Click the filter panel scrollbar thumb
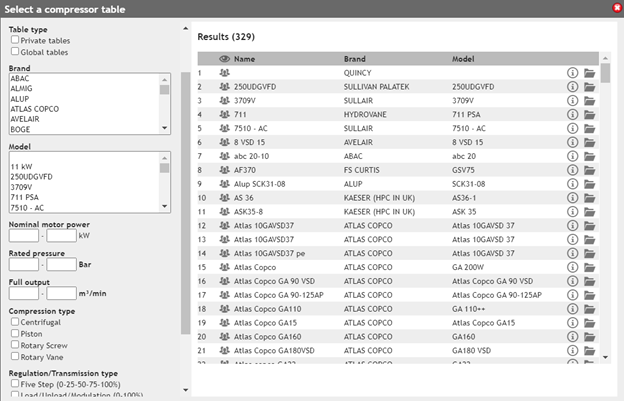Screen dimensions: 624x401 tap(185, 203)
